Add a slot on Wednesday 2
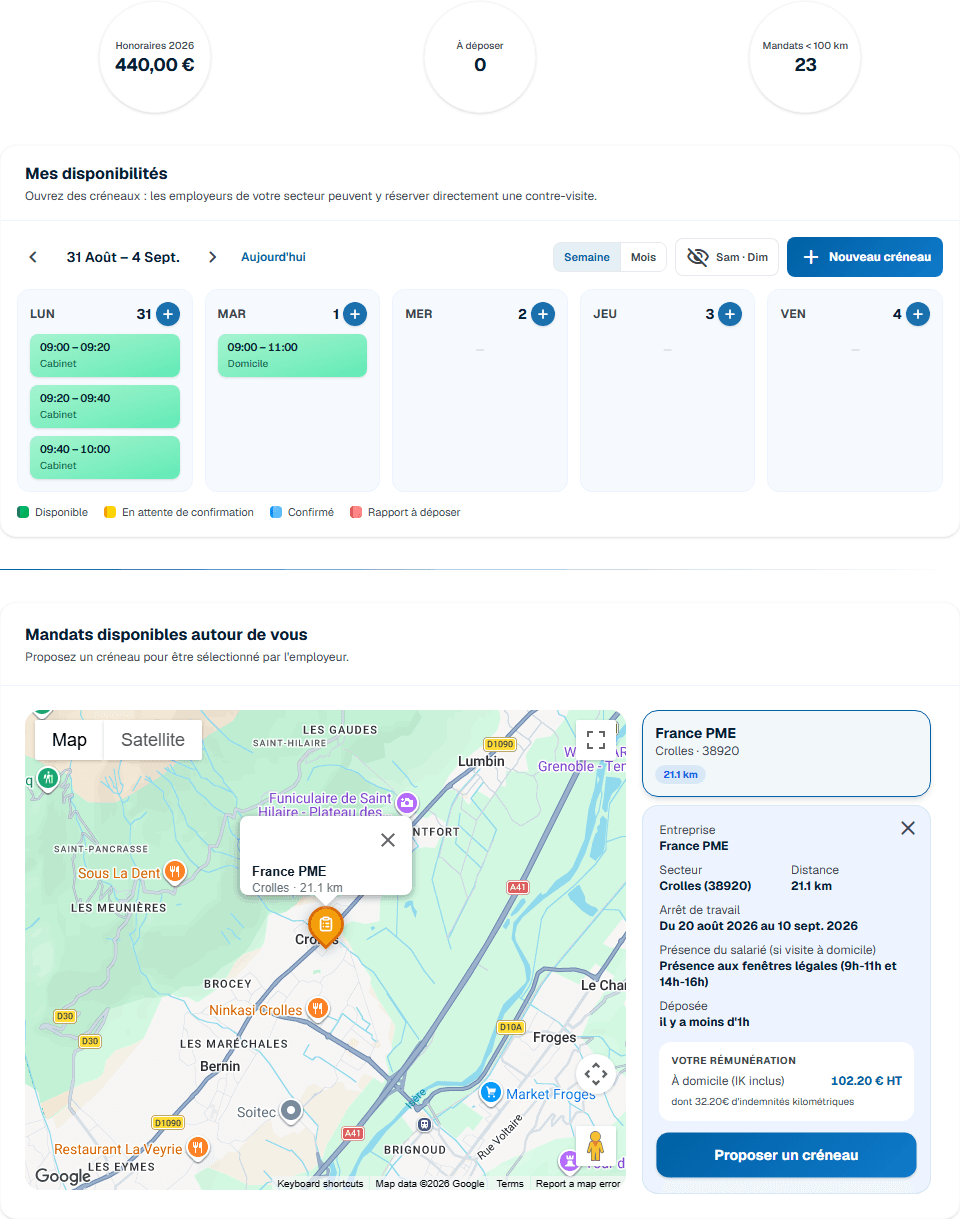The width and height of the screenshot is (960, 1219). 543,314
